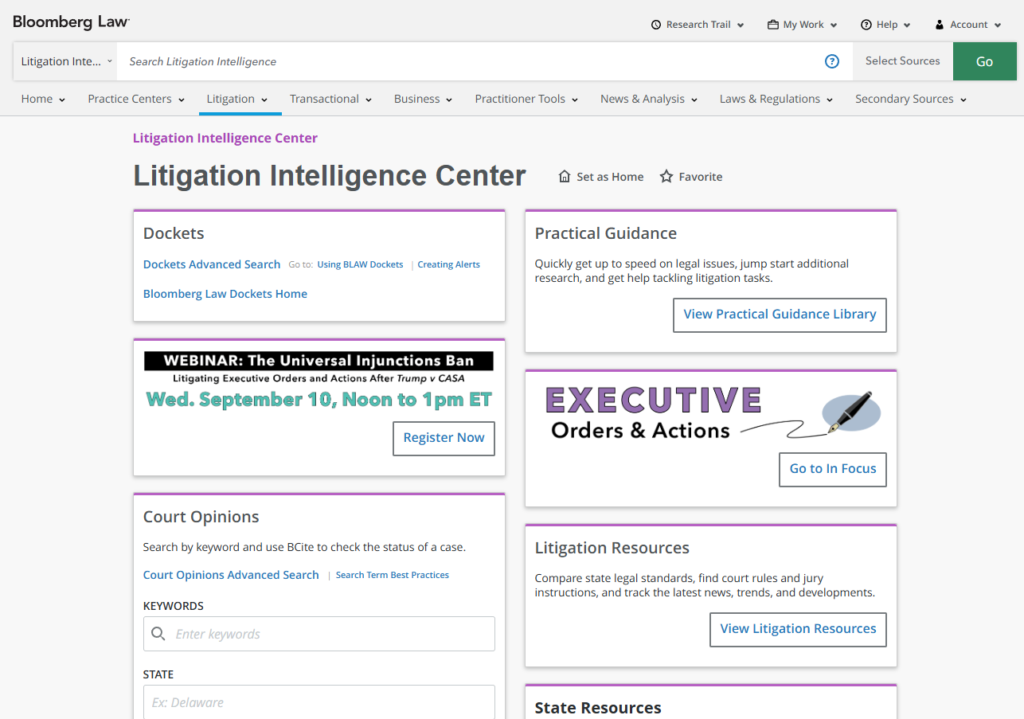Expand the Secondary Sources menu
Viewport: 1024px width, 719px height.
(910, 99)
